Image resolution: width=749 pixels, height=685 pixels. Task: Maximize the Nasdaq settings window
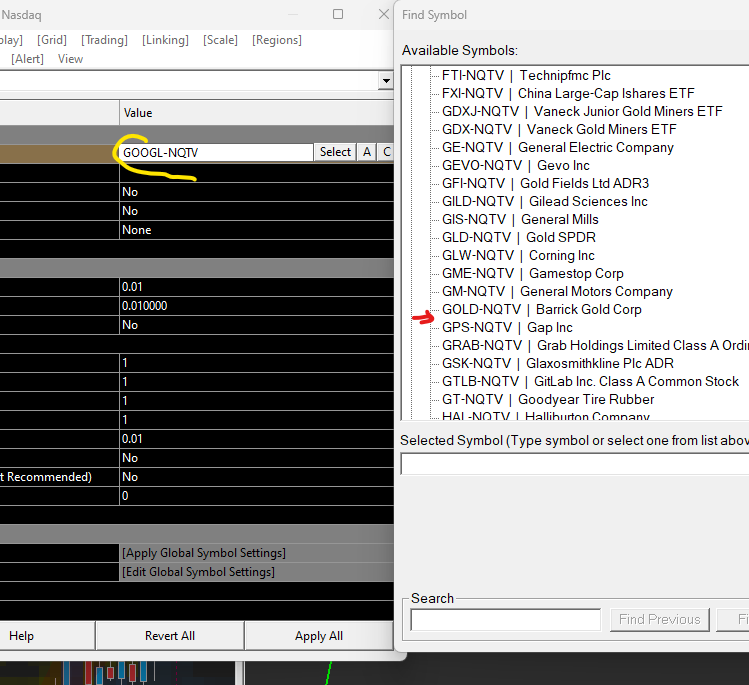point(338,14)
